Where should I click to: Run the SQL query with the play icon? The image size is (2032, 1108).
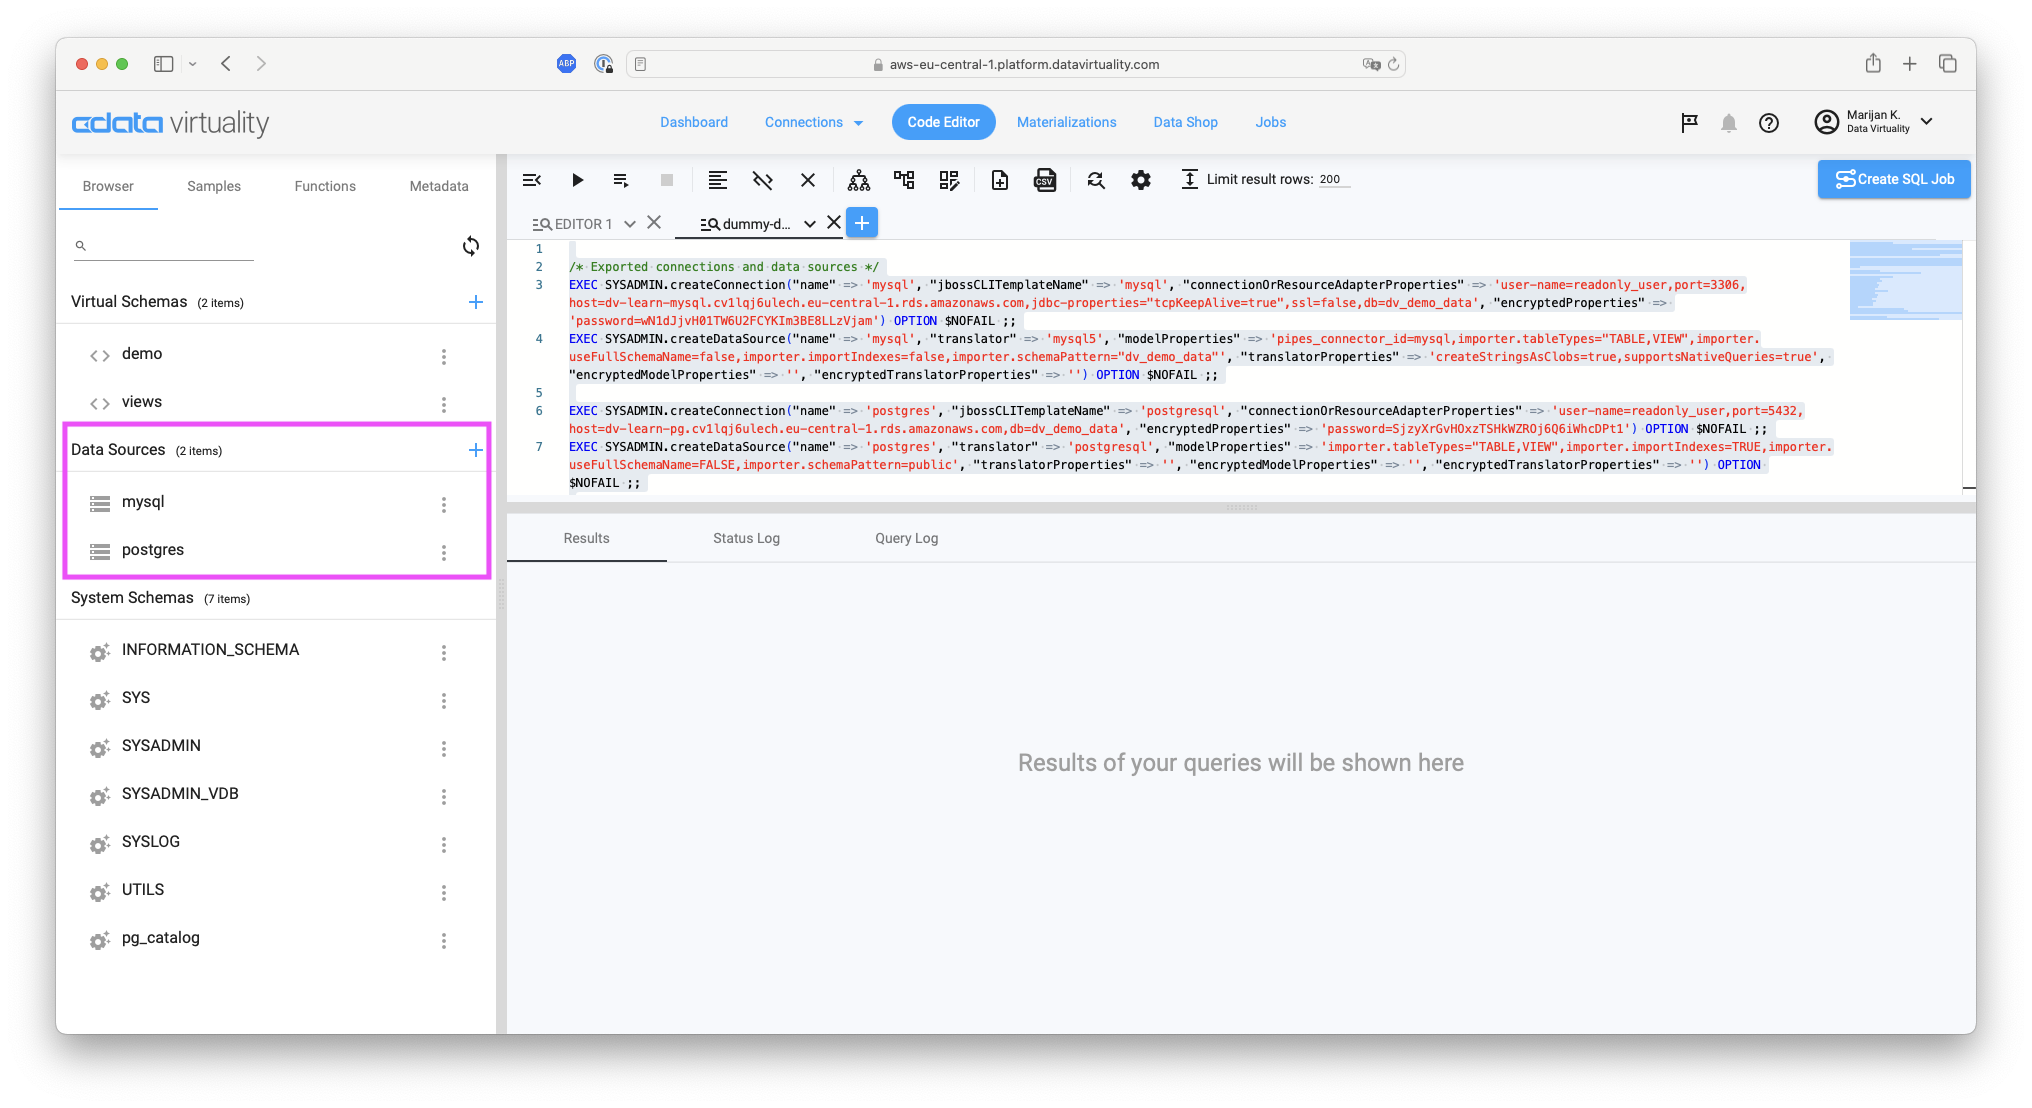click(577, 180)
